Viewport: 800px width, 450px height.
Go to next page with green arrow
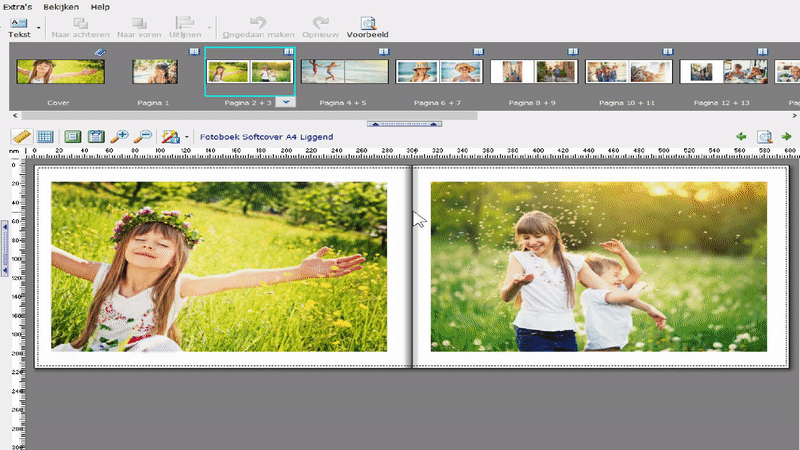tap(787, 137)
